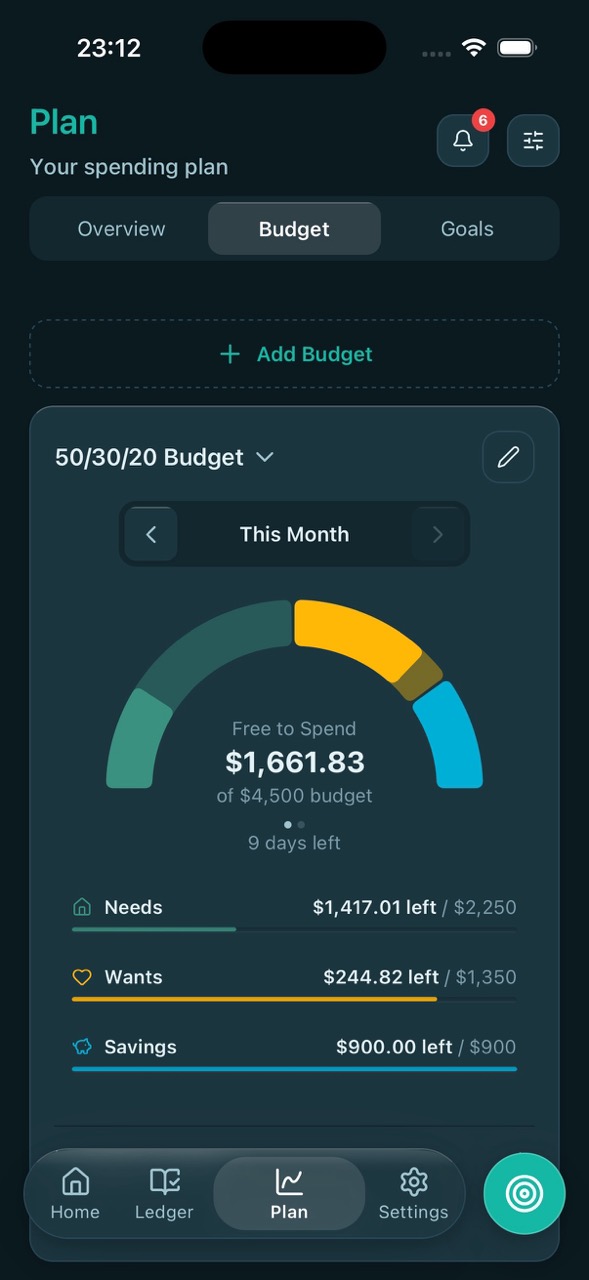Tap the teal target floating button
This screenshot has height=1280, width=589.
pyautogui.click(x=524, y=1193)
